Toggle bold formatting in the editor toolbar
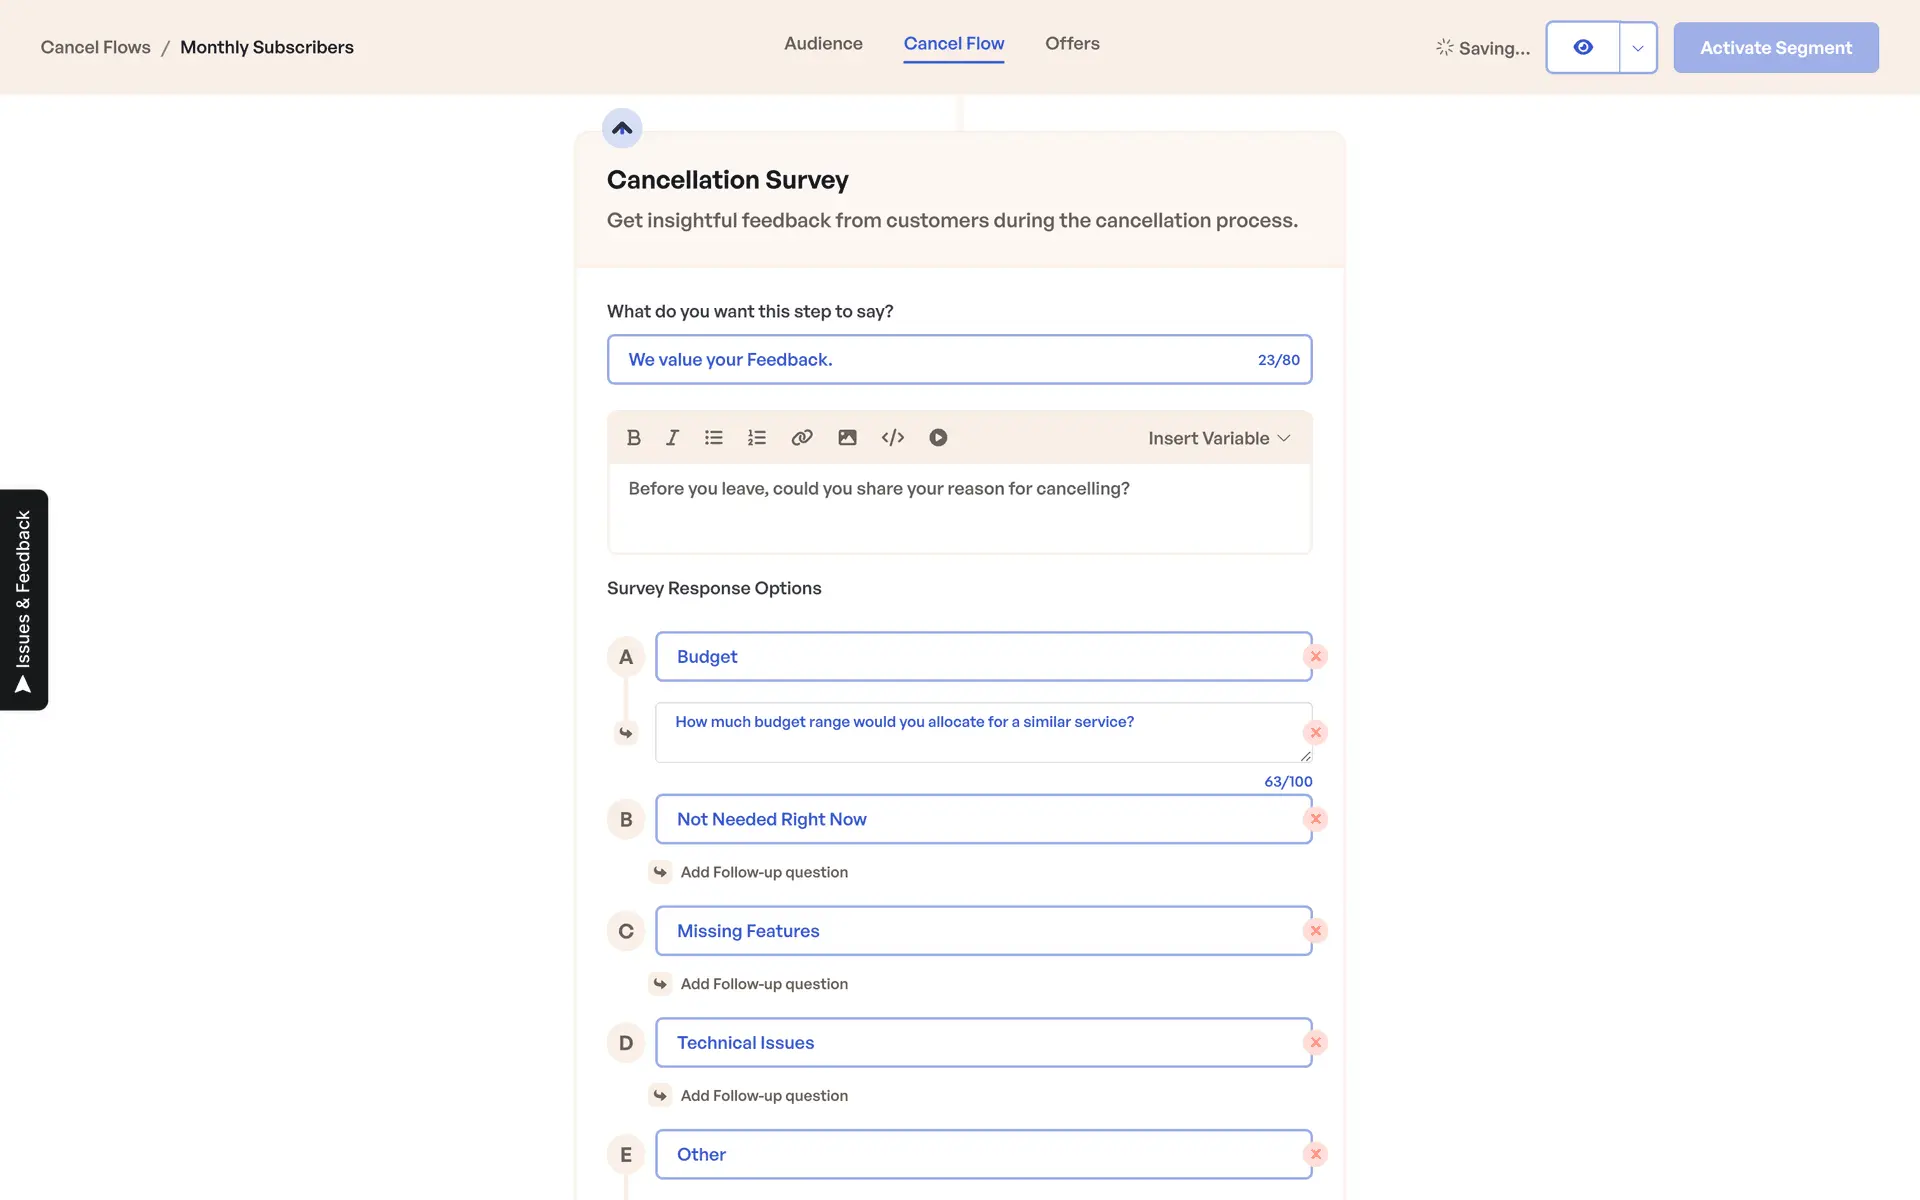The height and width of the screenshot is (1200, 1920). pyautogui.click(x=633, y=438)
